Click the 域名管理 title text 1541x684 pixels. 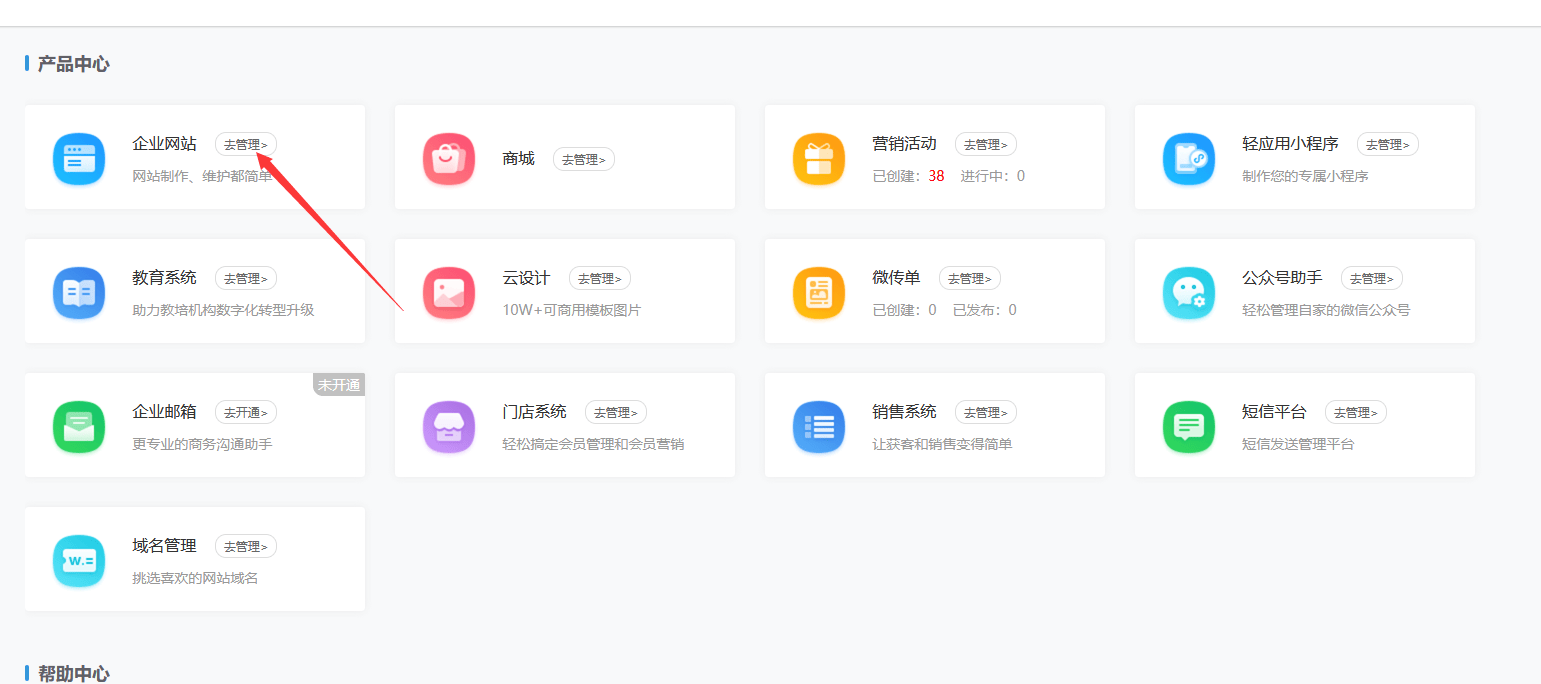(x=165, y=546)
